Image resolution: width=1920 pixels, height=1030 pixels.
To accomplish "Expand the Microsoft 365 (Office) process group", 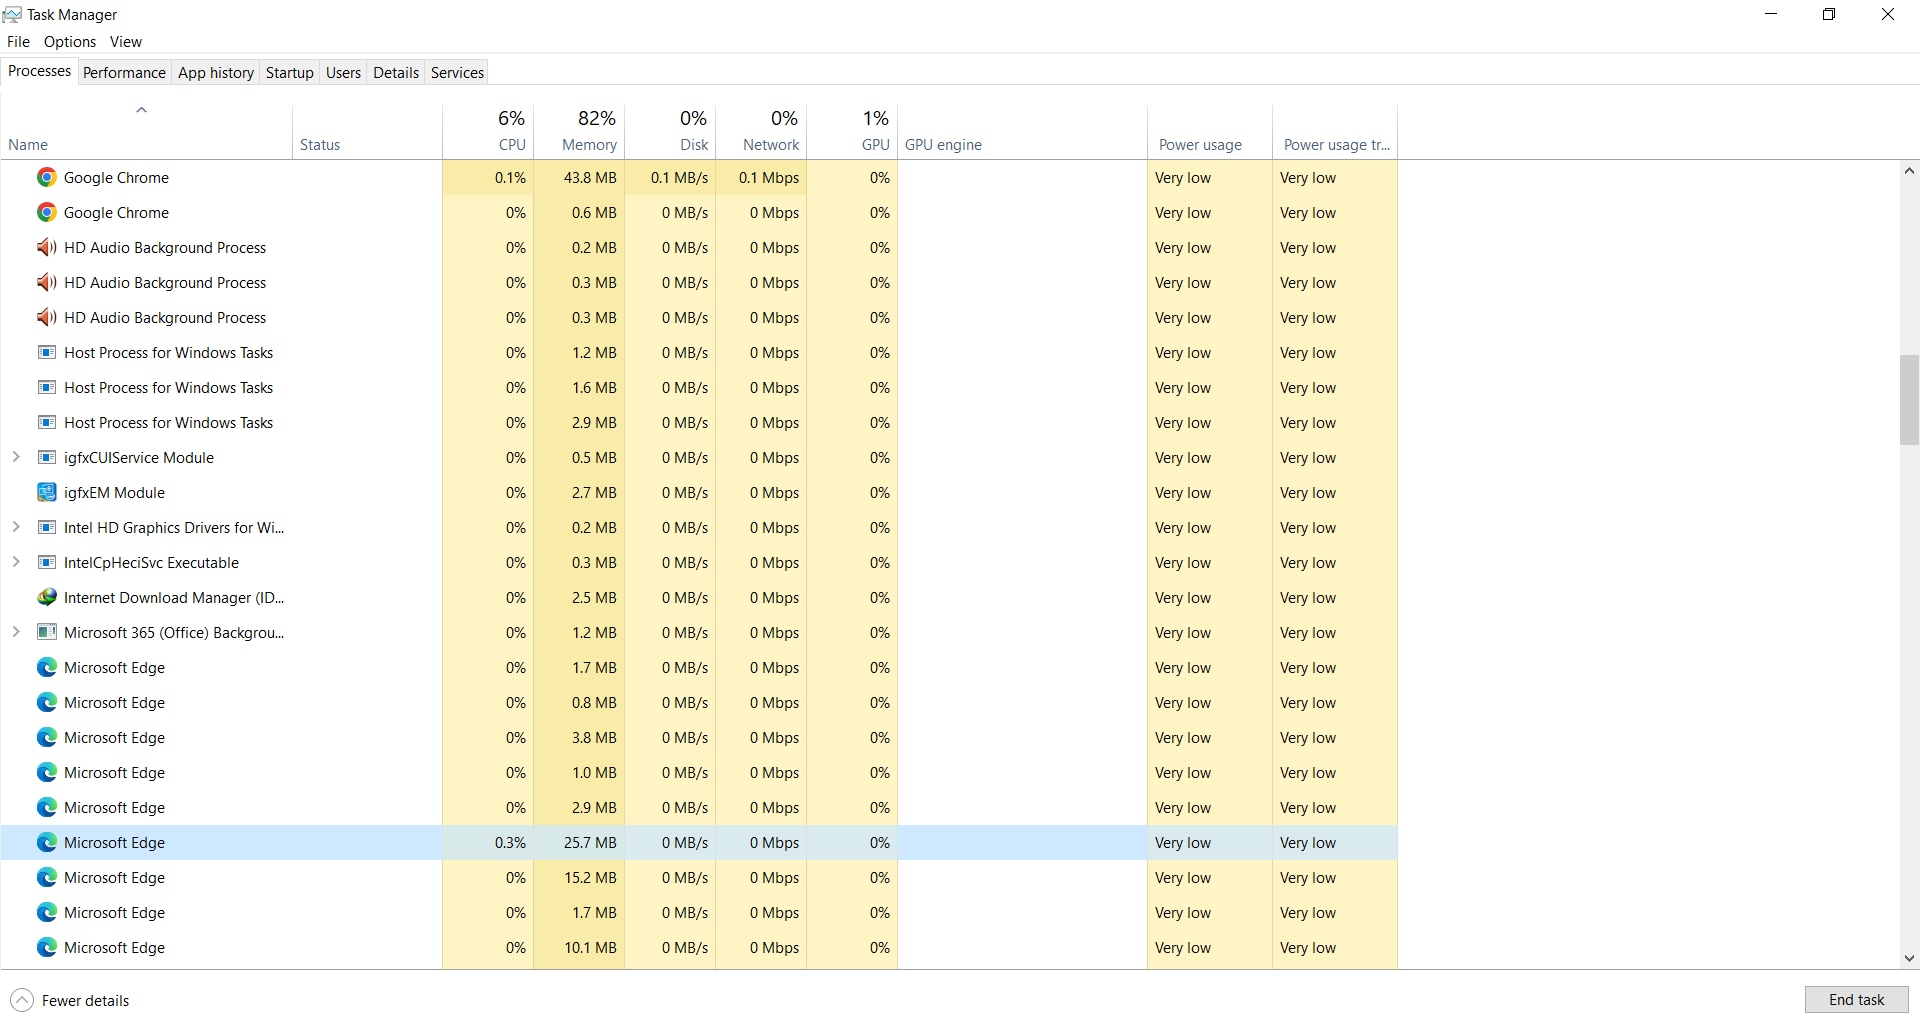I will pos(16,632).
